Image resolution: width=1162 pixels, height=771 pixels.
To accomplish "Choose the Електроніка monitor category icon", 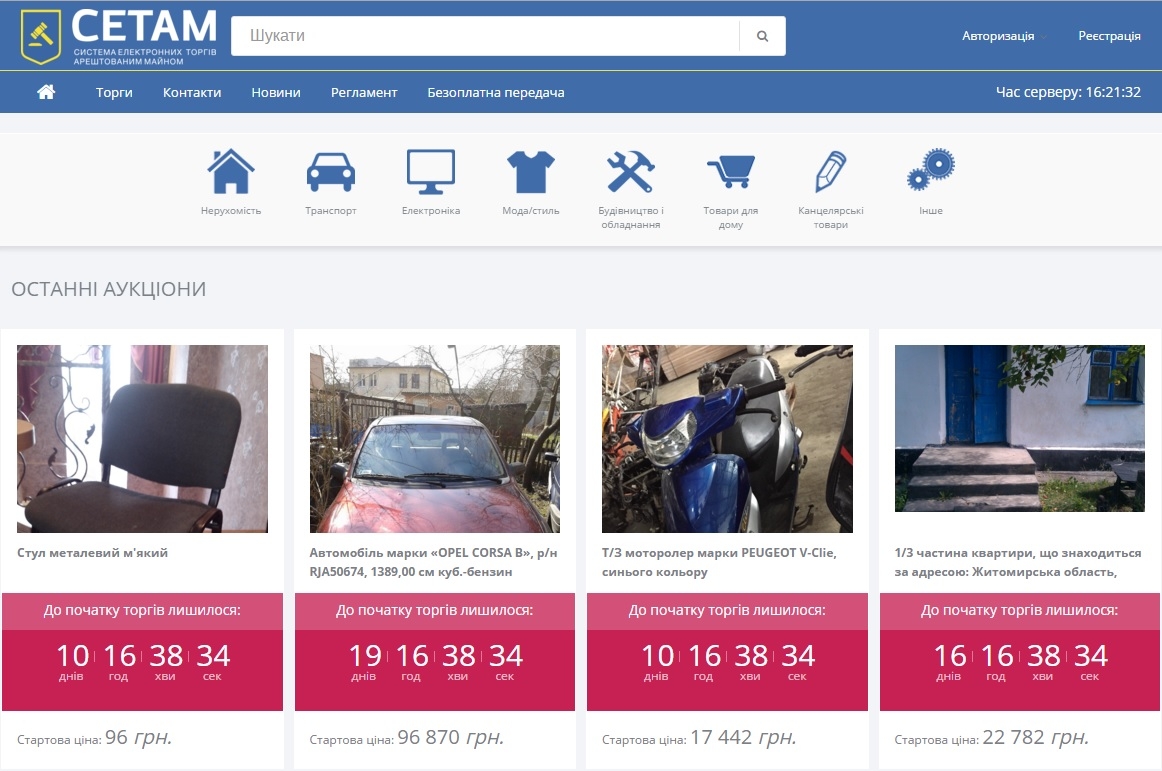I will [x=431, y=172].
